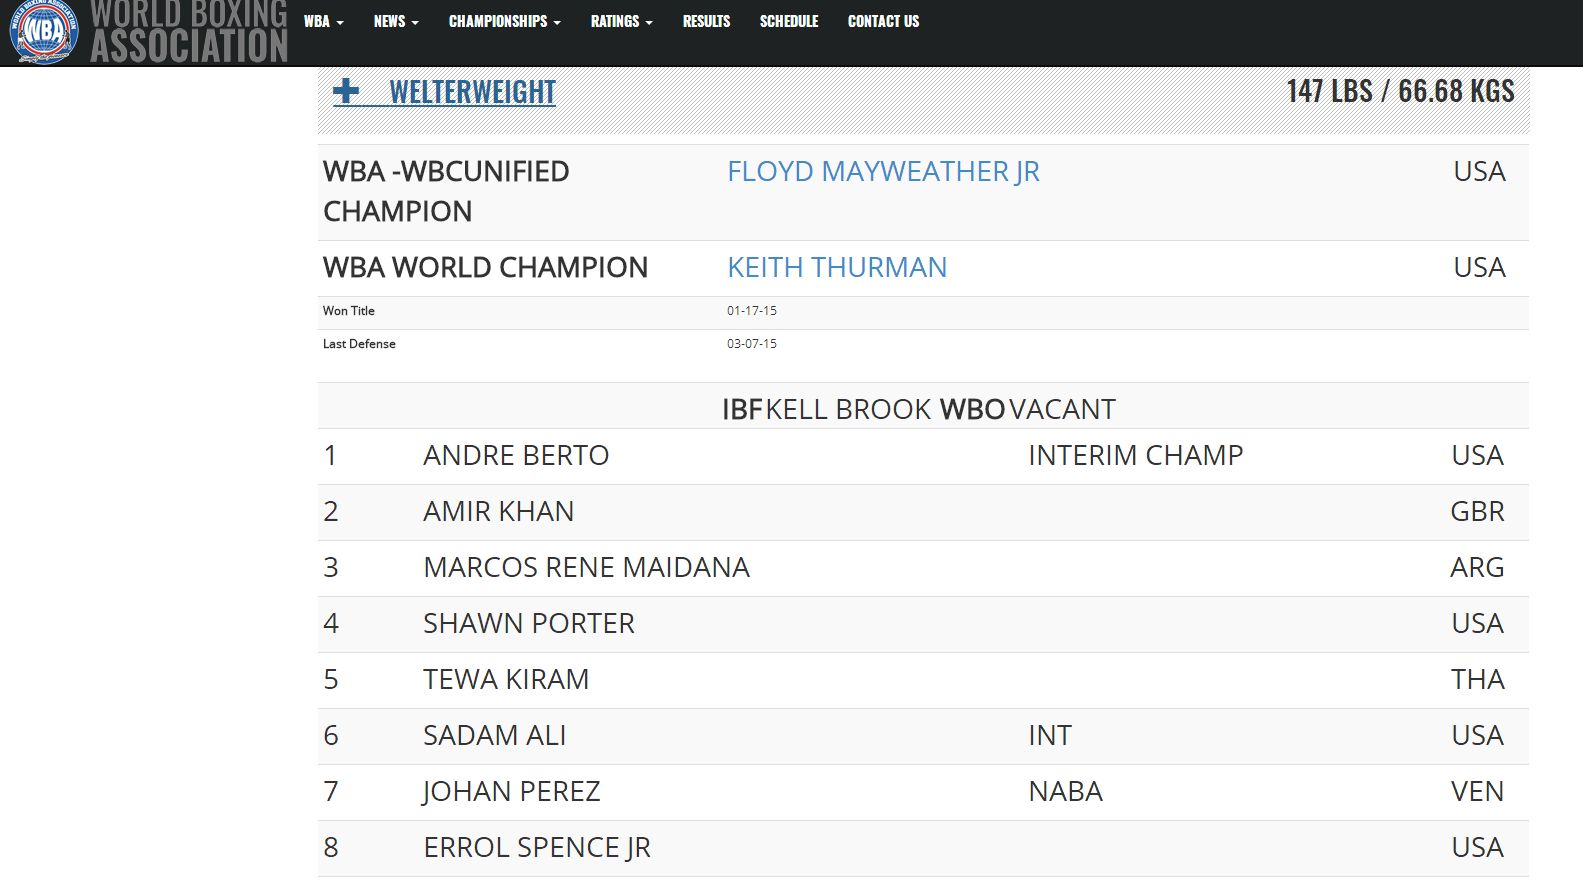Go to the Results page

click(x=706, y=21)
